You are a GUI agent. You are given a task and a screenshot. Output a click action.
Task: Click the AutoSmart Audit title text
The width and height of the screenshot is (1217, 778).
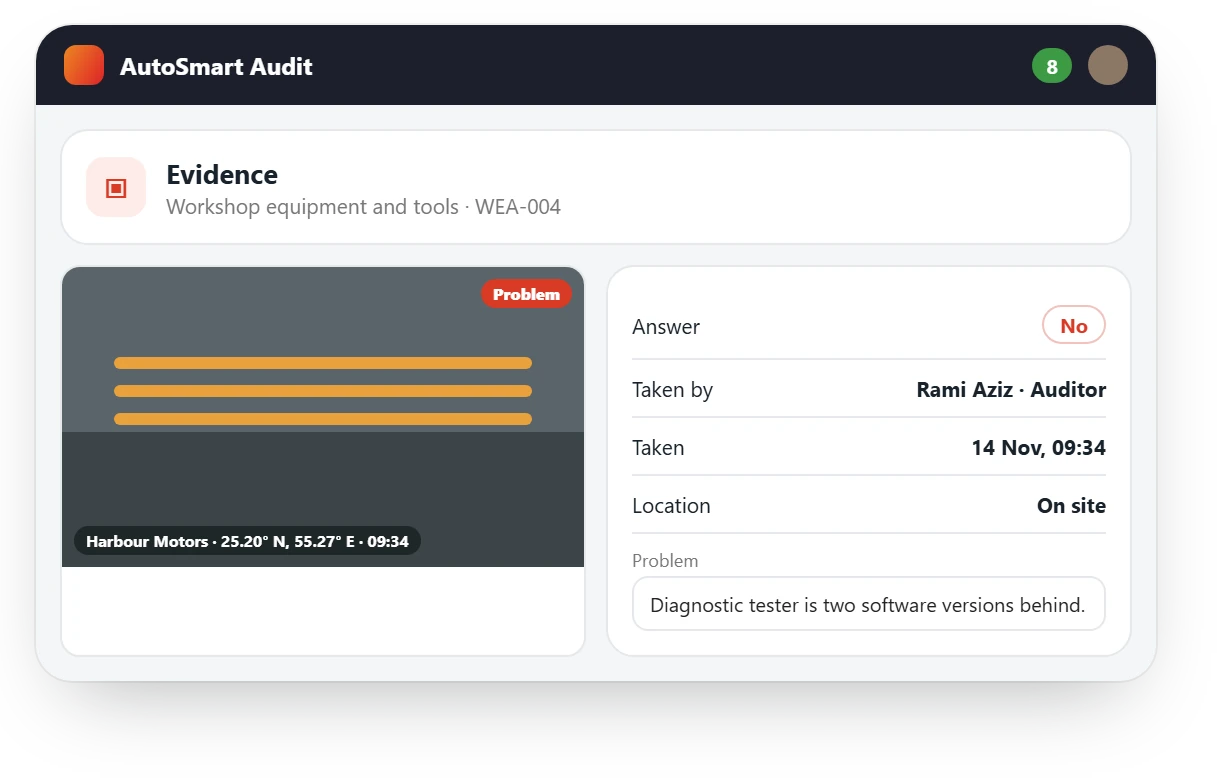point(216,67)
